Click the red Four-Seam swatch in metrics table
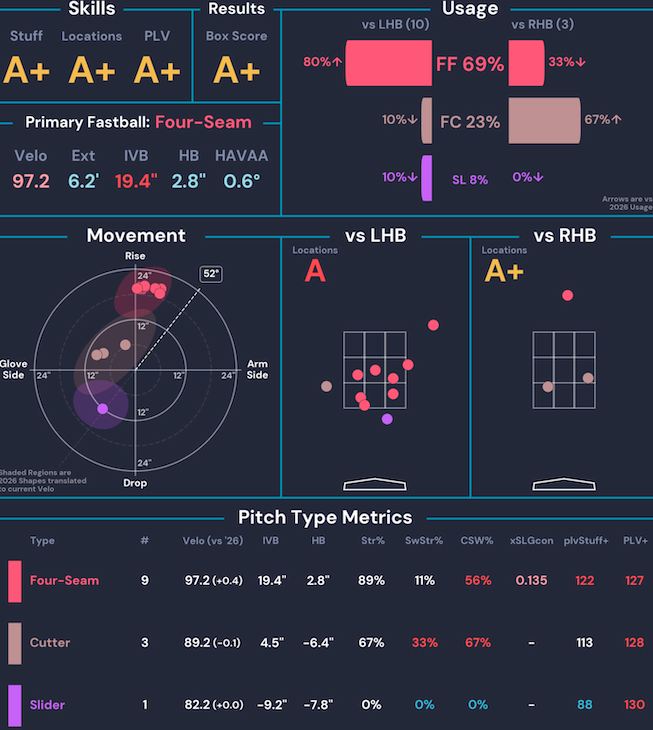The height and width of the screenshot is (730, 653). tap(14, 581)
